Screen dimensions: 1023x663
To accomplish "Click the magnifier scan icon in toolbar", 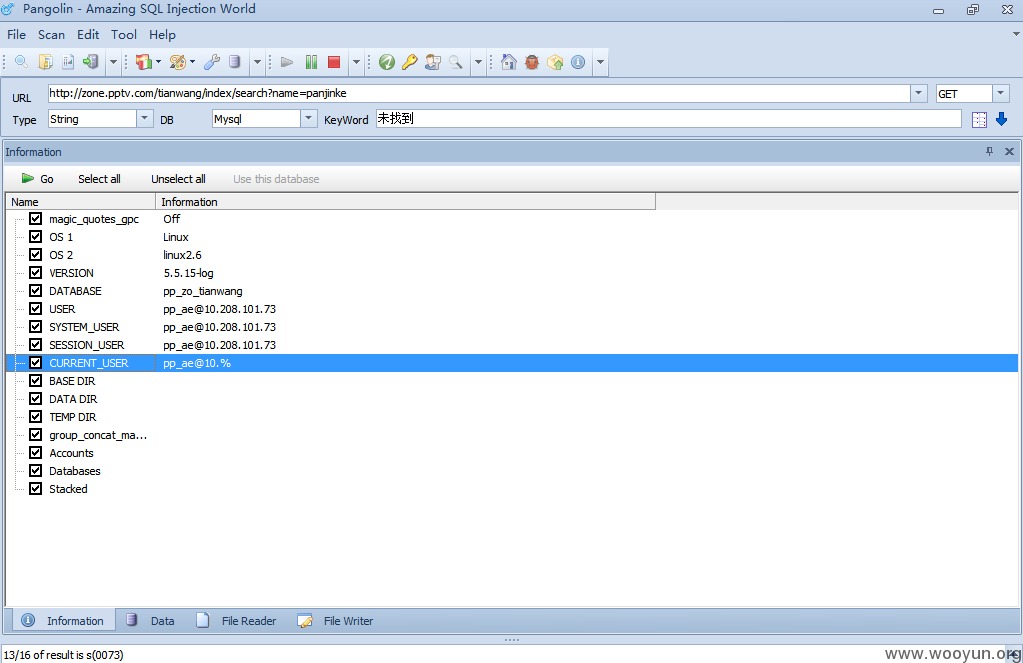I will coord(21,62).
